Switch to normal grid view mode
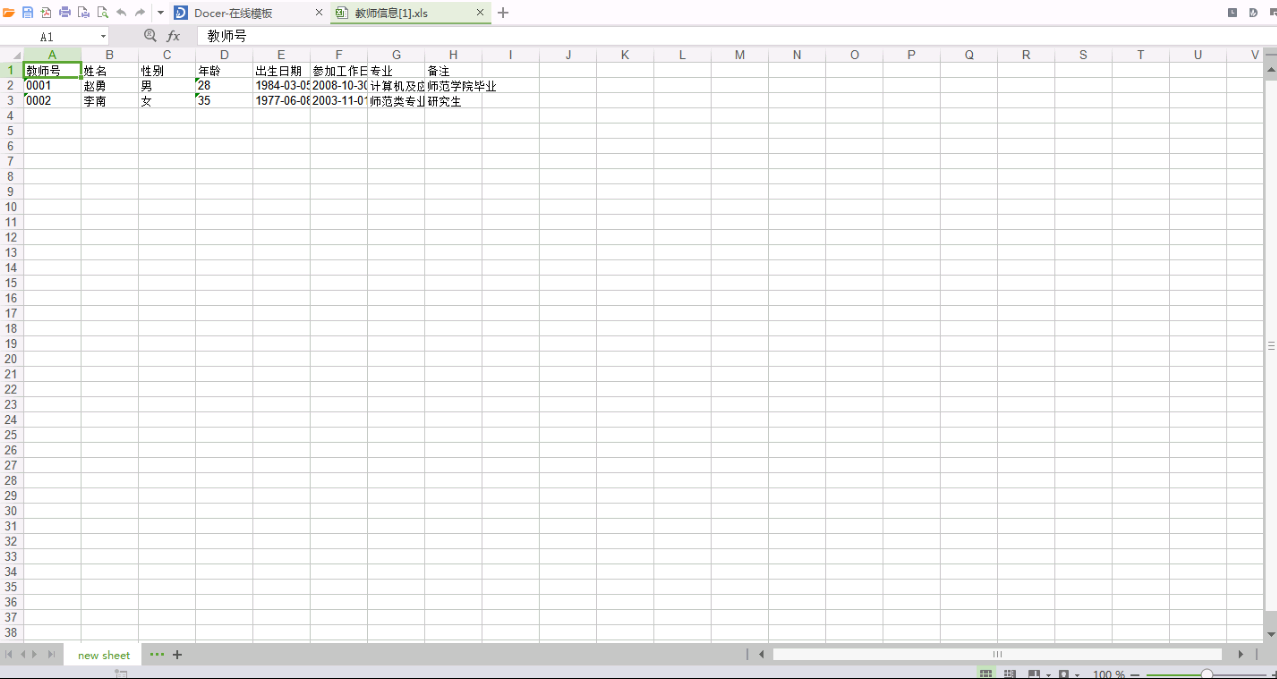The image size is (1277, 679). [x=986, y=675]
